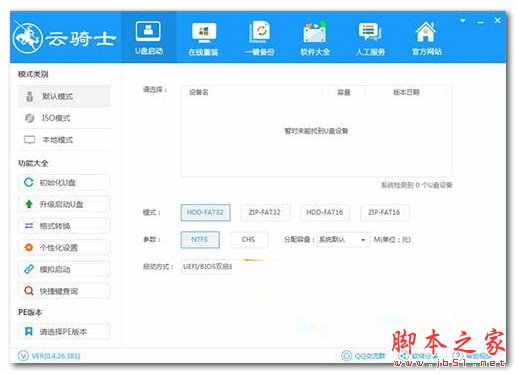Viewport: 517px width, 374px height.
Task: Click the monitor icon beside 本地模式
Action: point(29,140)
